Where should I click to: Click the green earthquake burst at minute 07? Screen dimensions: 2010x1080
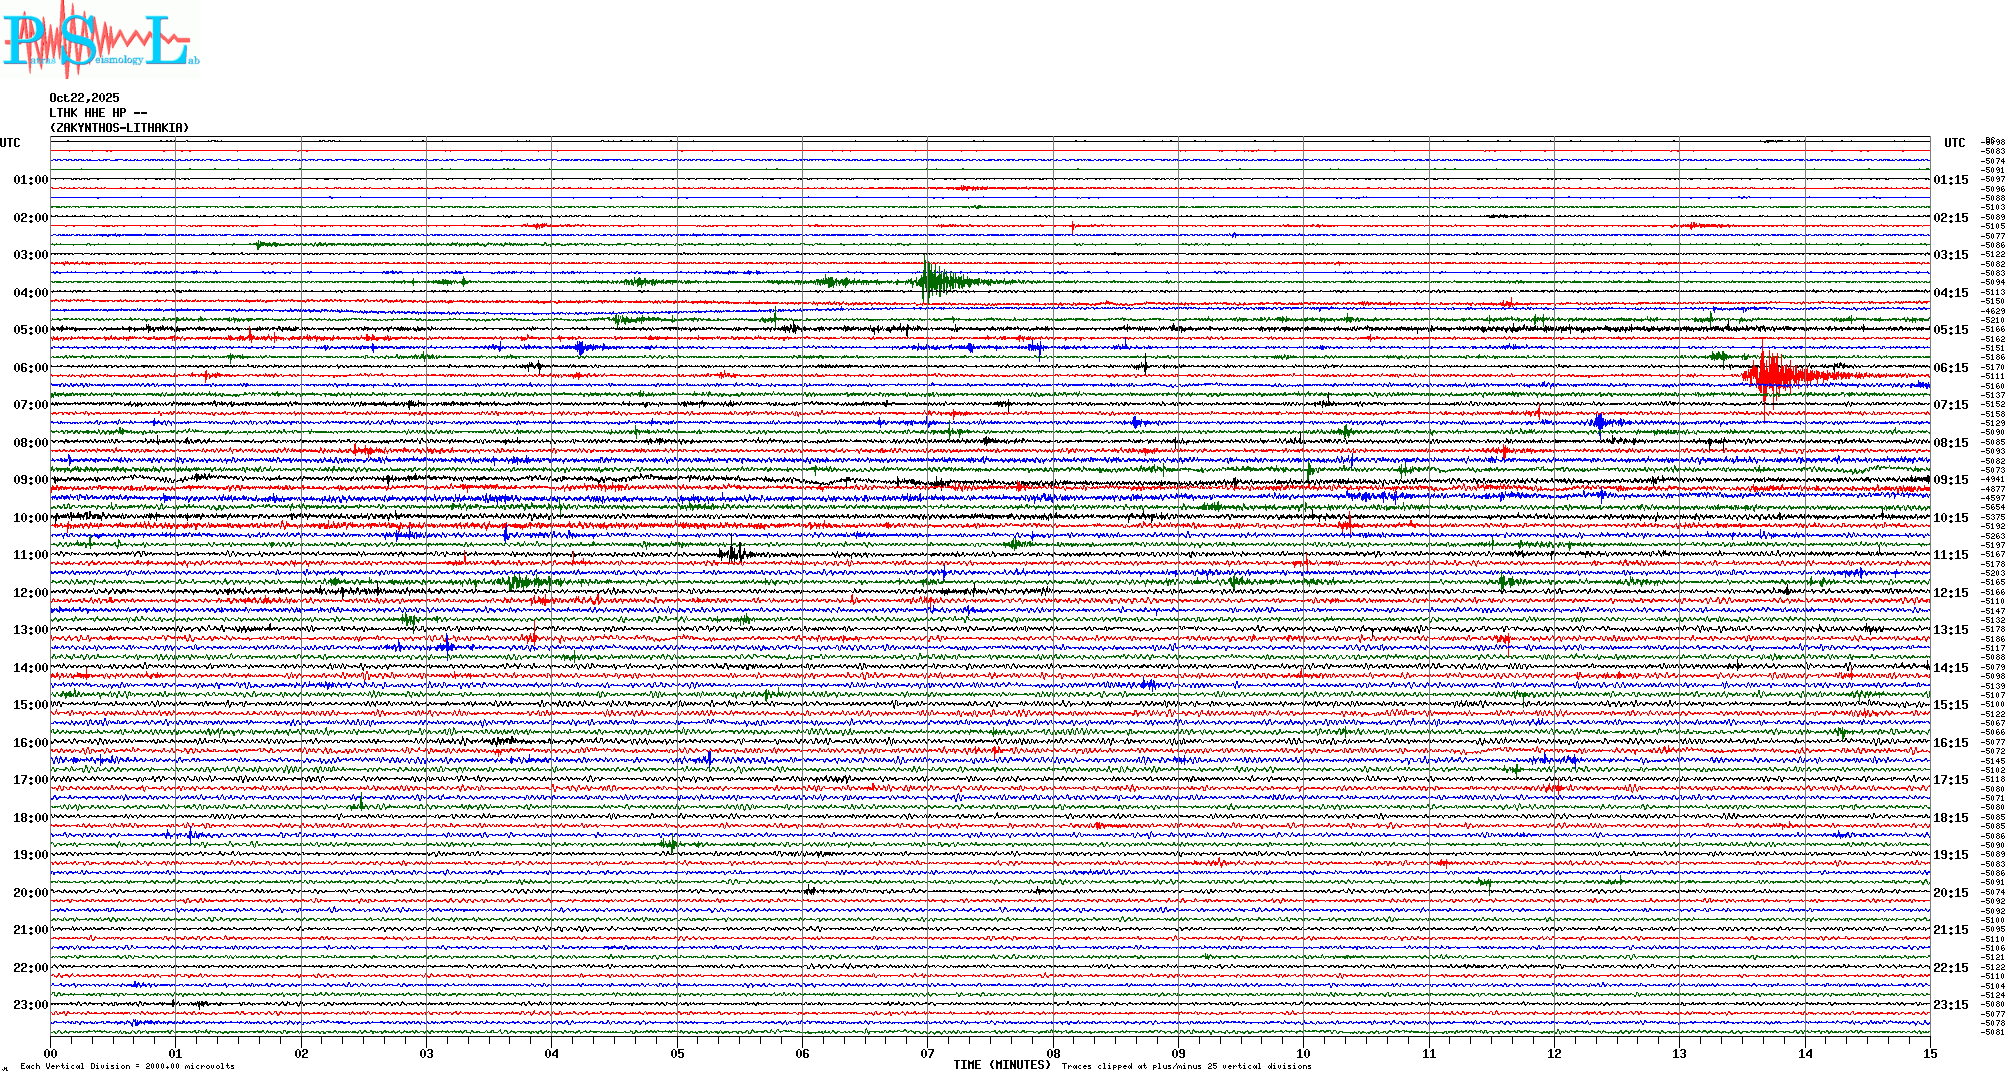930,282
